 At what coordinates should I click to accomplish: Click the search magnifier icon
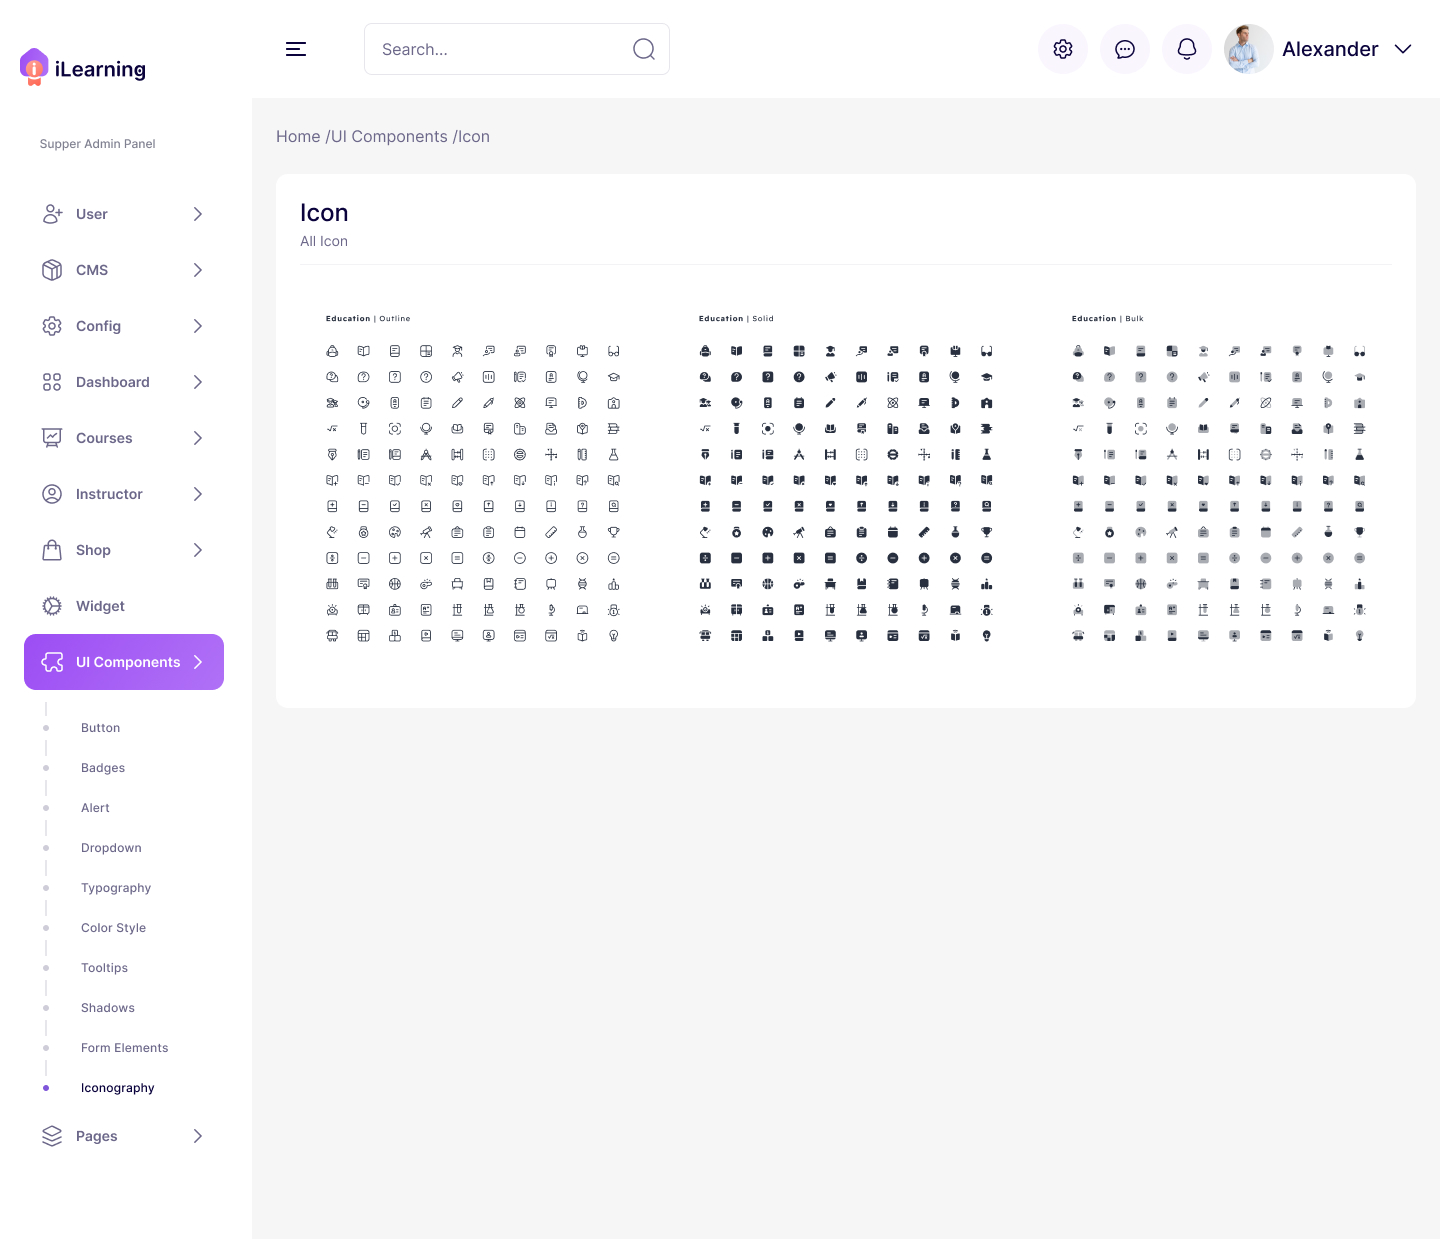click(x=644, y=49)
